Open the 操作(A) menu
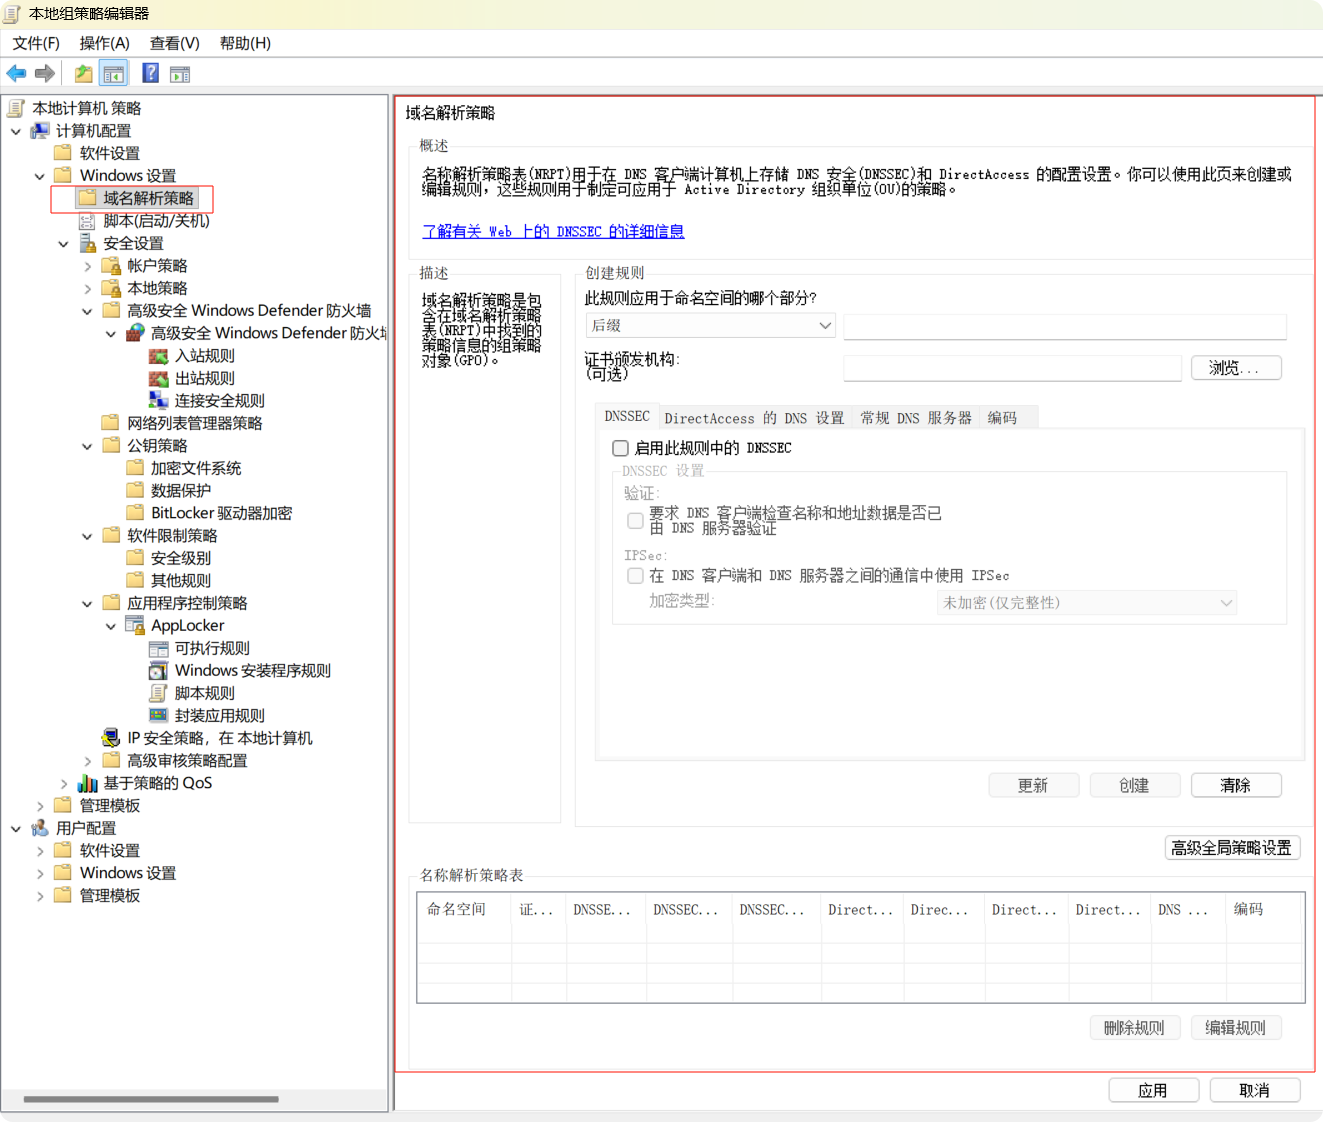Viewport: 1323px width, 1122px height. pos(105,43)
